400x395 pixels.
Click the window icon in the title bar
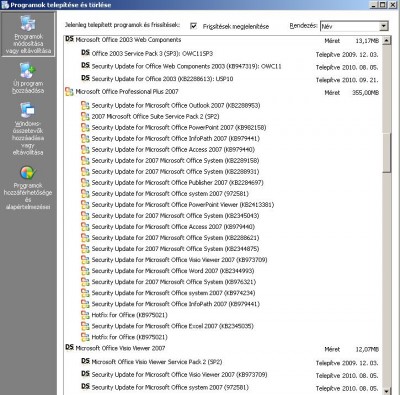[5, 5]
